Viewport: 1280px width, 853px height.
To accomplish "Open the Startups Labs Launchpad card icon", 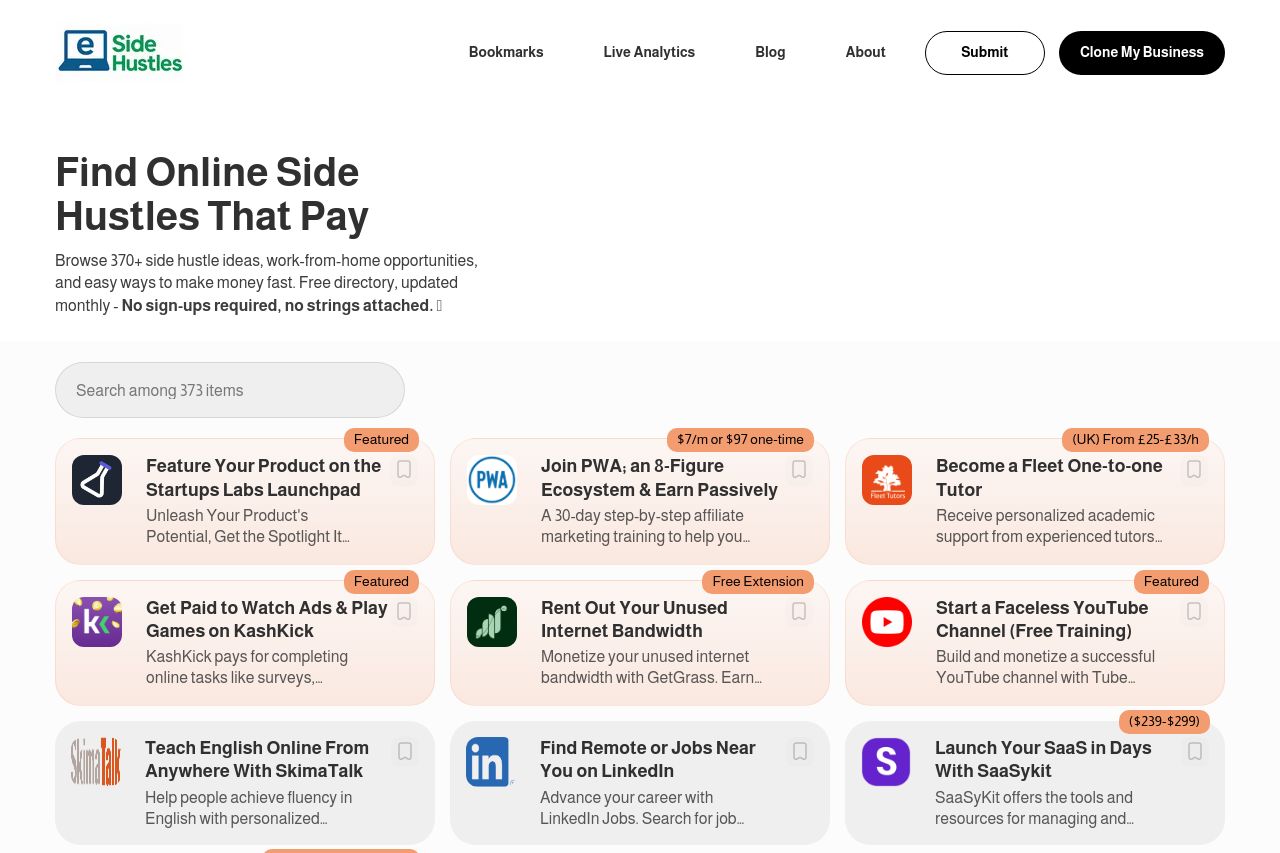I will coord(97,480).
